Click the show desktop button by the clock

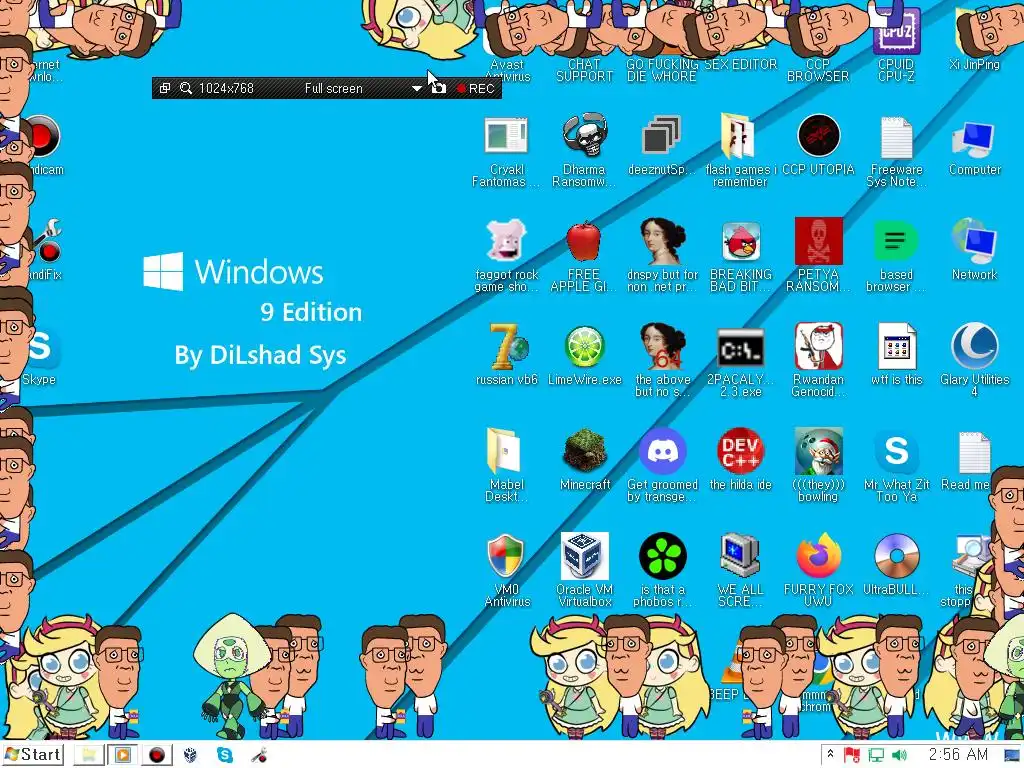click(x=1013, y=755)
